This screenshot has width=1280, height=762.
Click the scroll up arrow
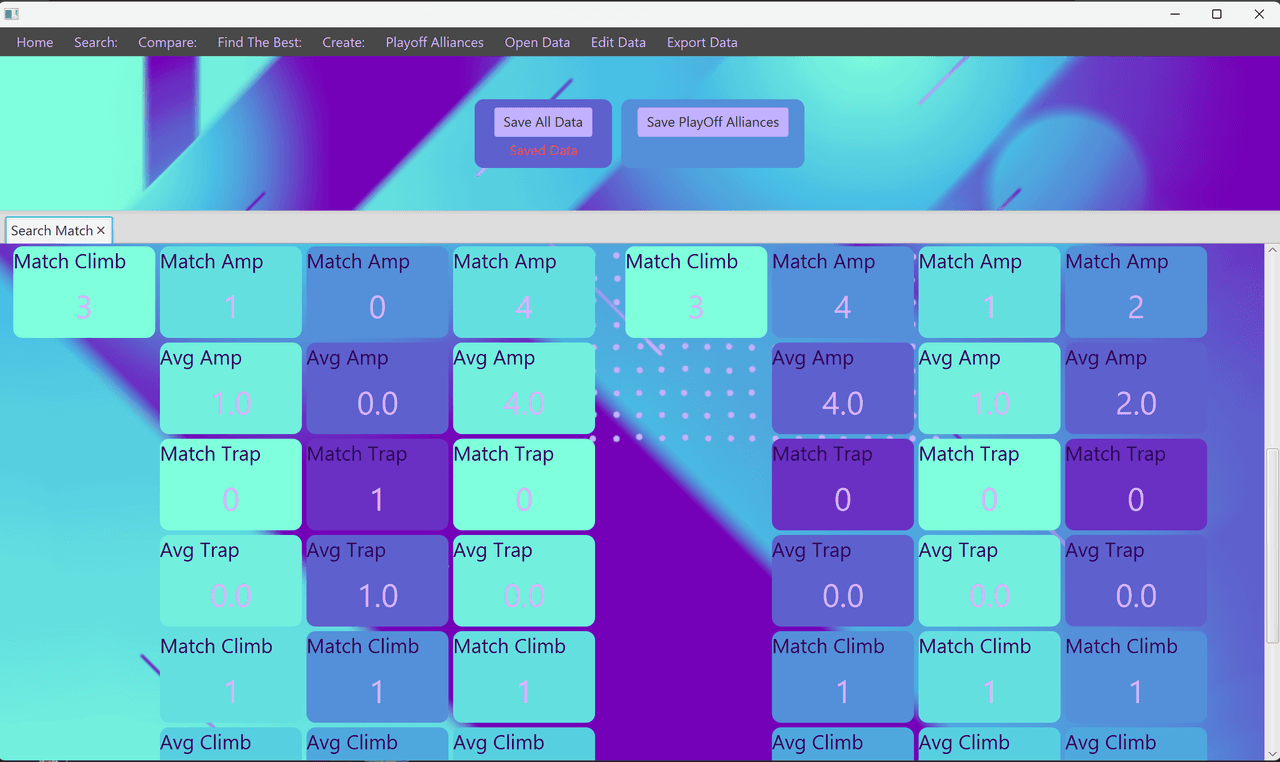point(1272,250)
